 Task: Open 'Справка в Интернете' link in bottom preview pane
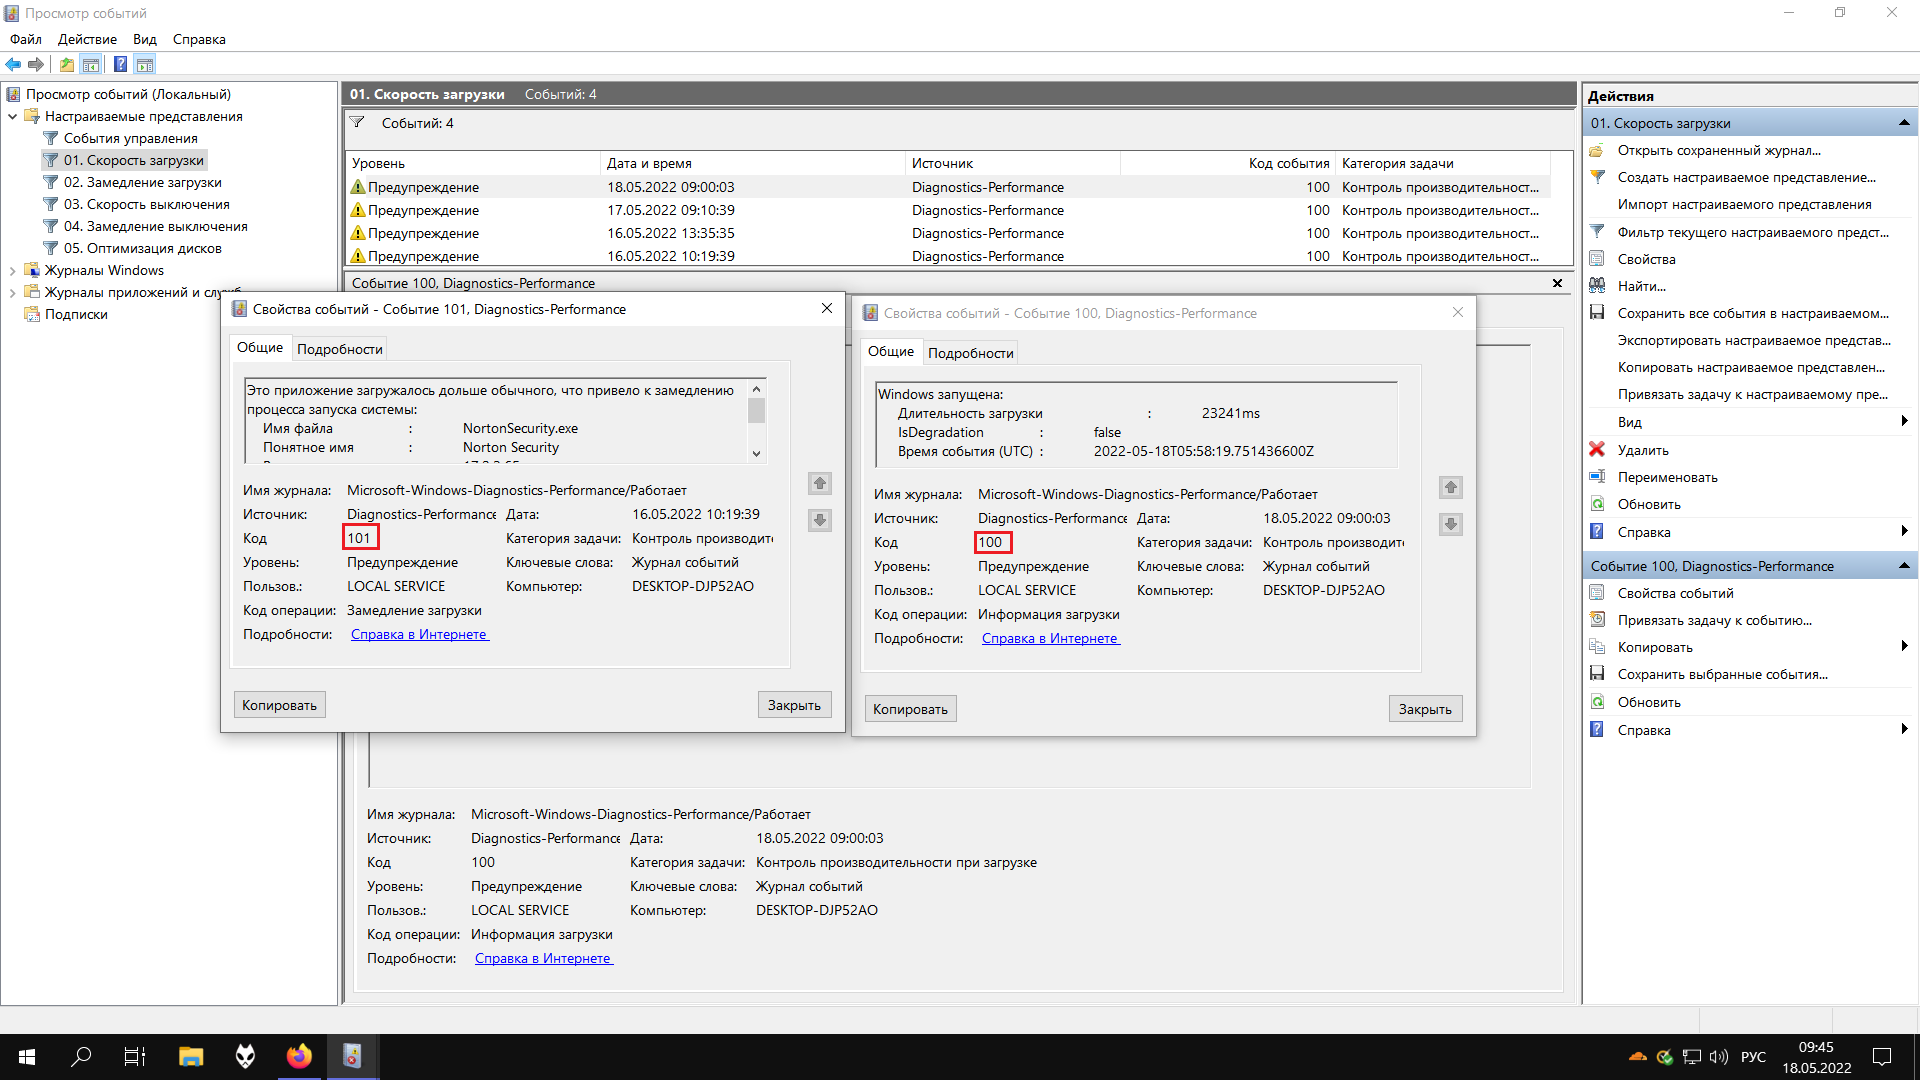pyautogui.click(x=544, y=958)
